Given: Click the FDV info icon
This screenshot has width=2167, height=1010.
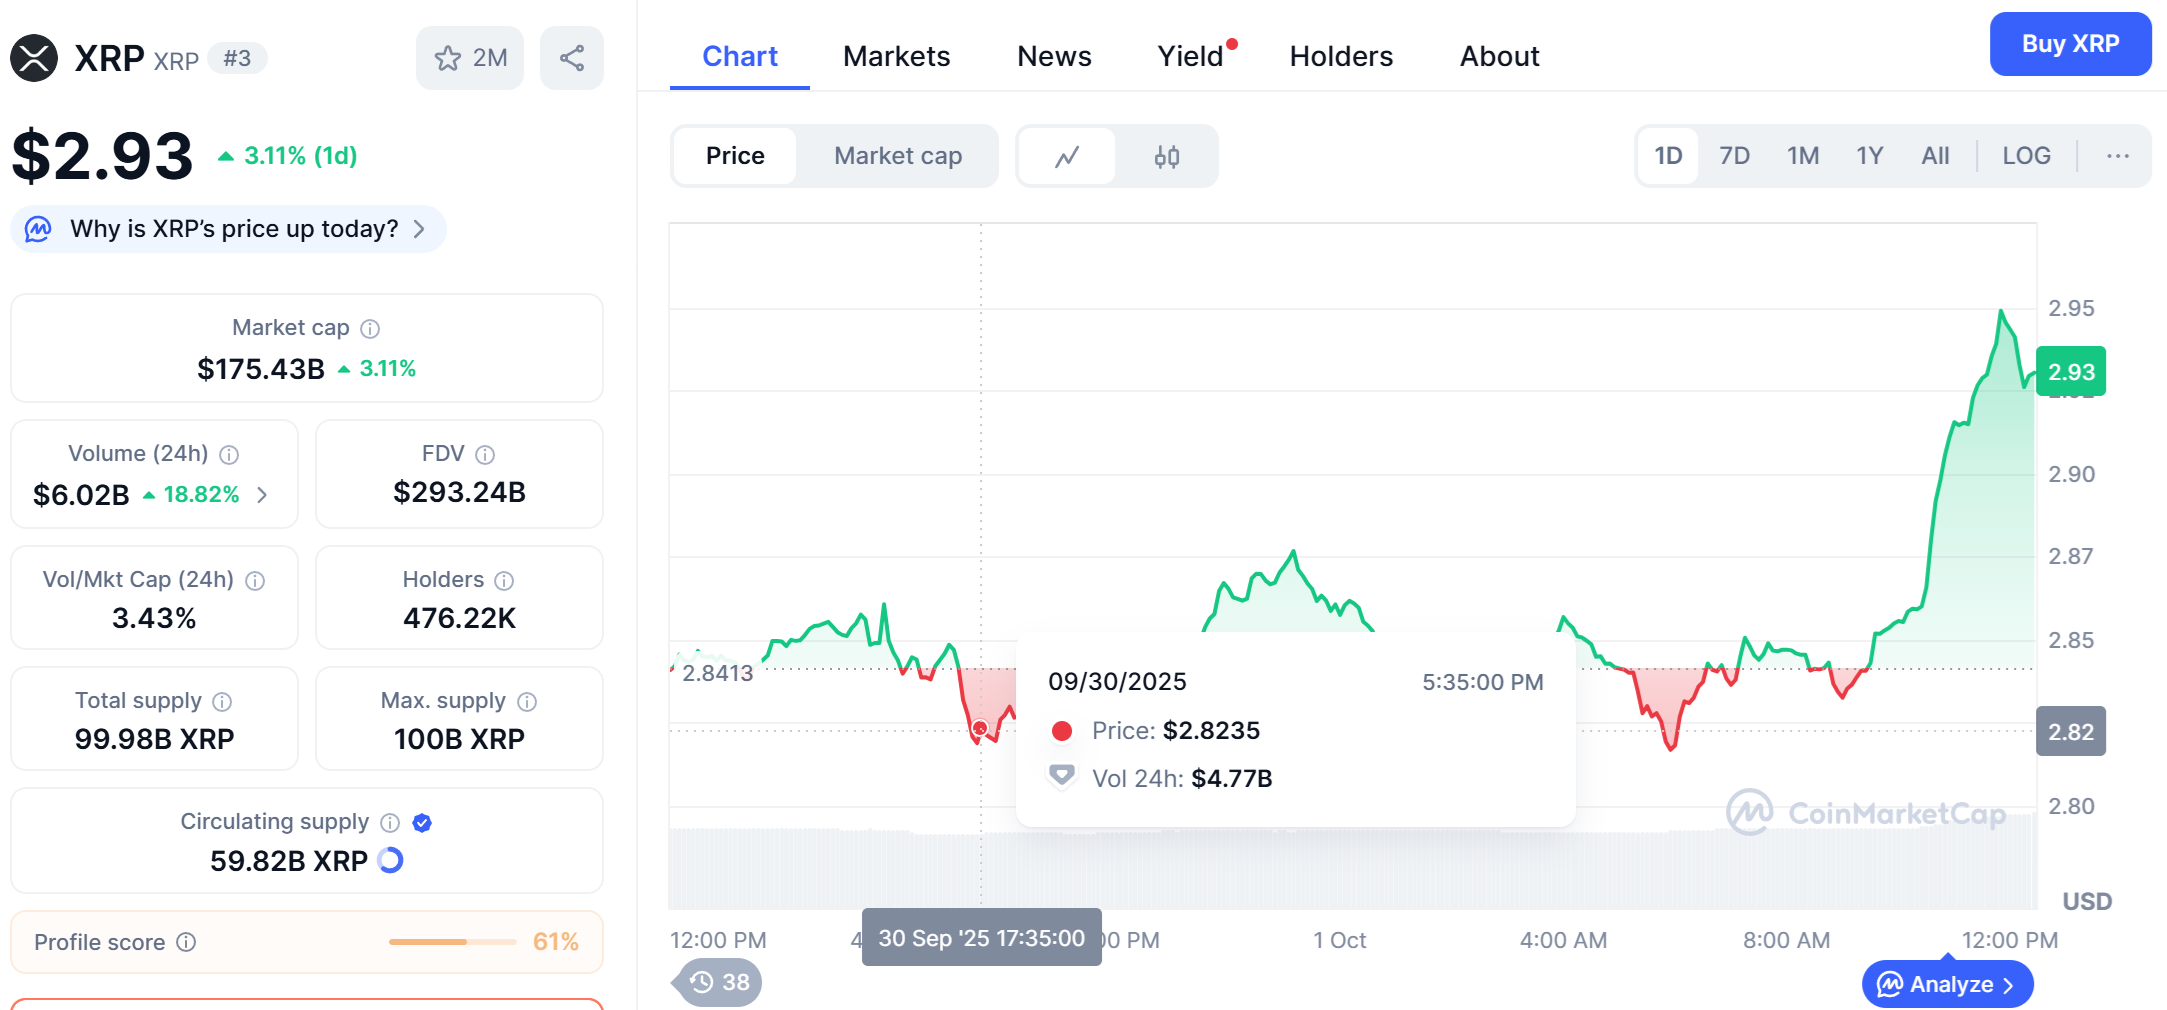Looking at the screenshot, I should [x=485, y=455].
